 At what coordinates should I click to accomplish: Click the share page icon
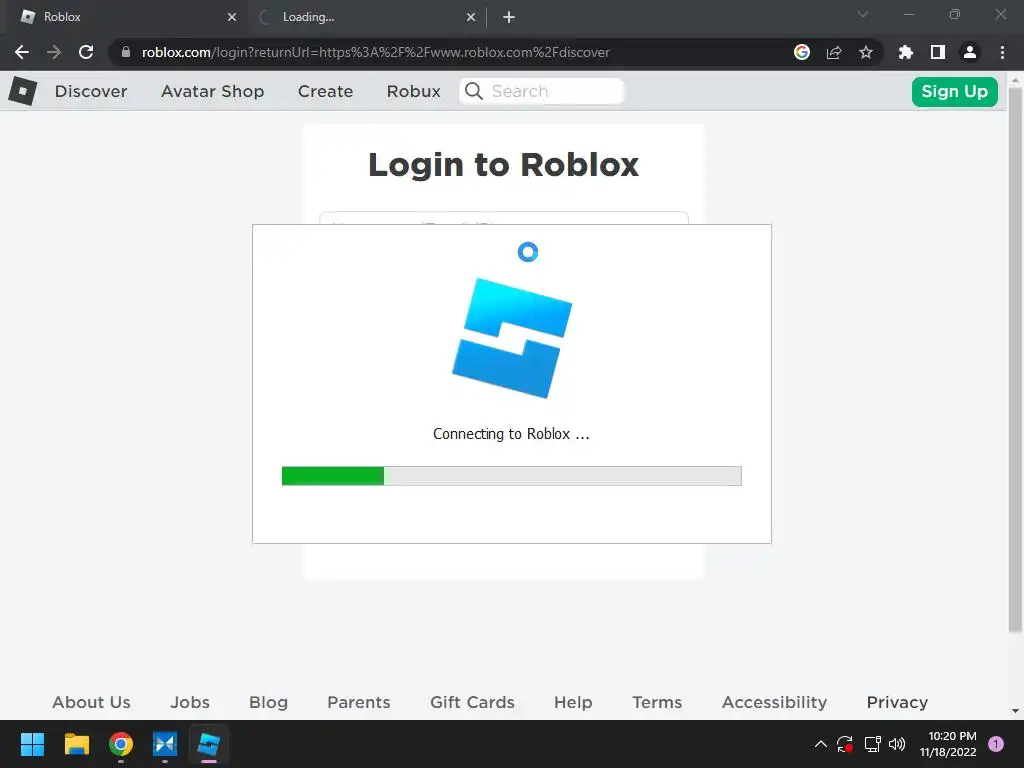(834, 52)
